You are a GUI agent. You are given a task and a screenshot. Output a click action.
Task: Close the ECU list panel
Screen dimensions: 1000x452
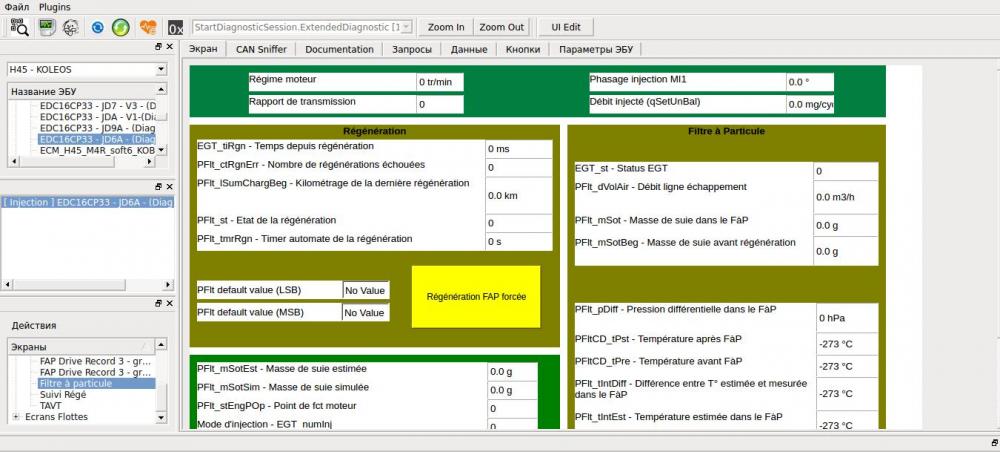170,47
